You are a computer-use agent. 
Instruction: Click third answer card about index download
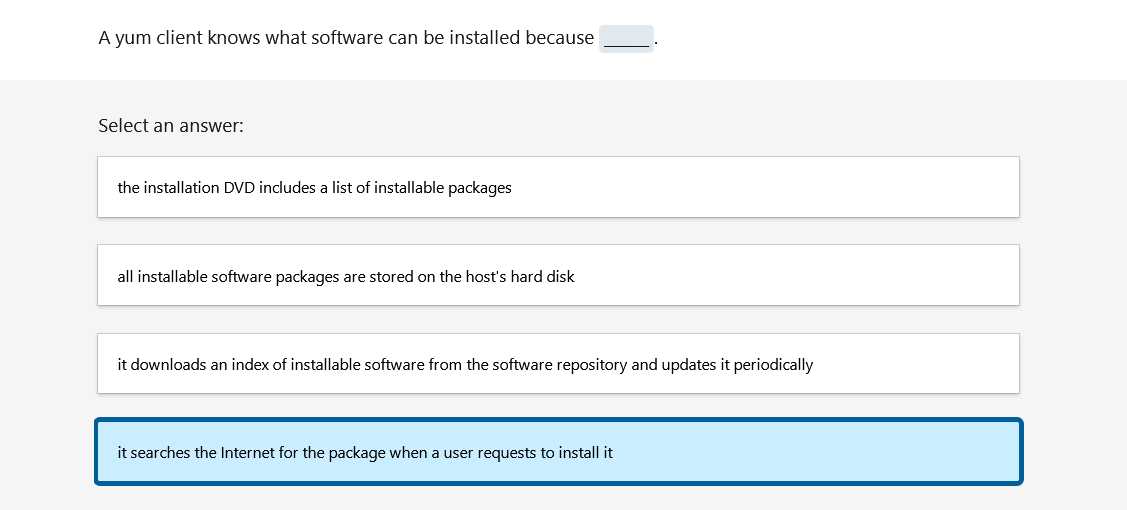pos(558,363)
